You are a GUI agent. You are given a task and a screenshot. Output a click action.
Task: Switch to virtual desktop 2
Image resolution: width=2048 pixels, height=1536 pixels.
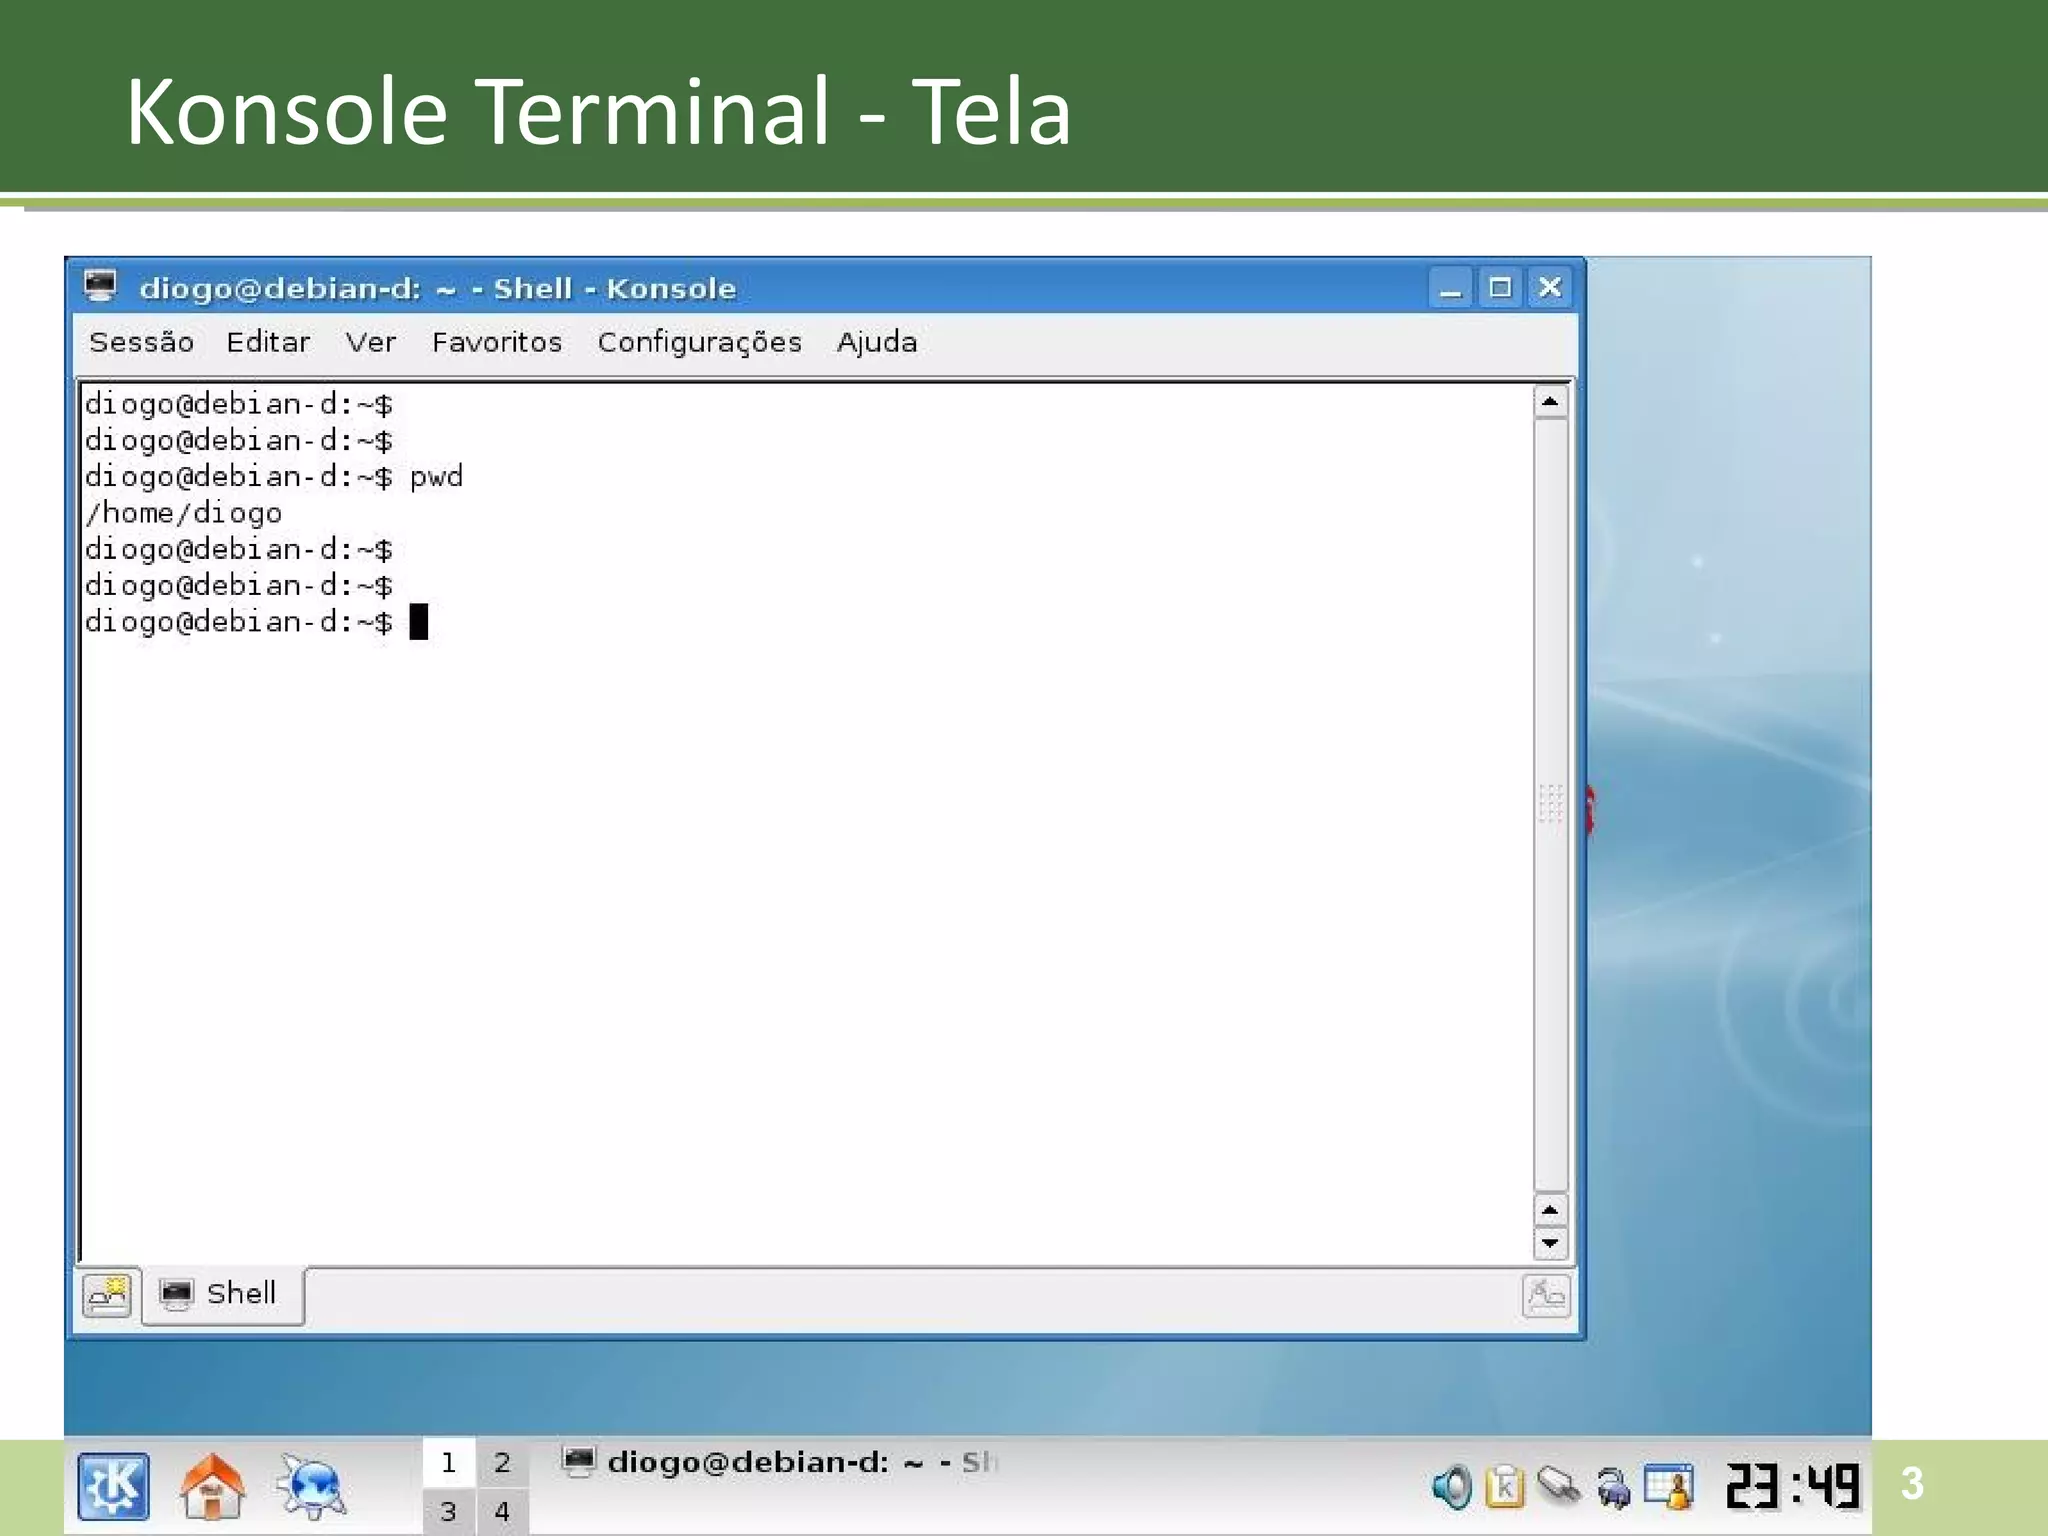pyautogui.click(x=502, y=1463)
